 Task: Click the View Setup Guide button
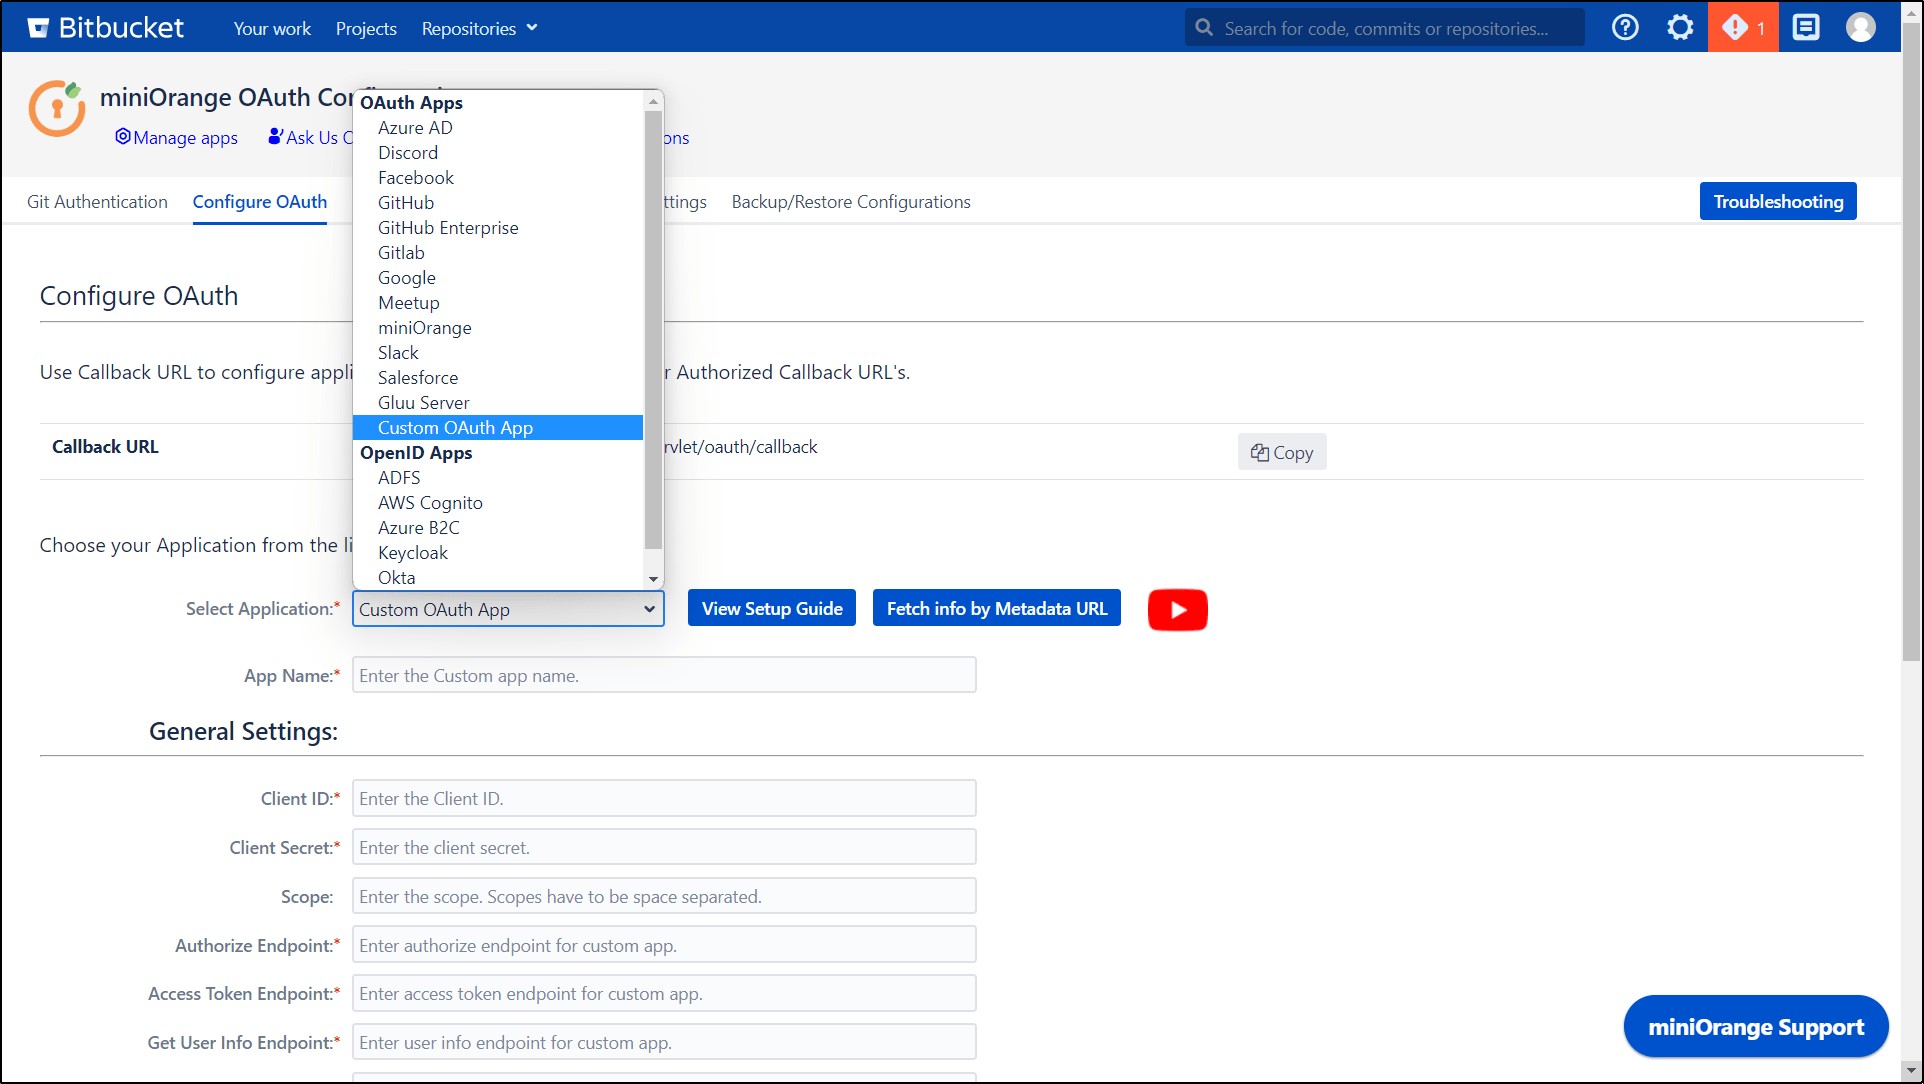pyautogui.click(x=771, y=607)
